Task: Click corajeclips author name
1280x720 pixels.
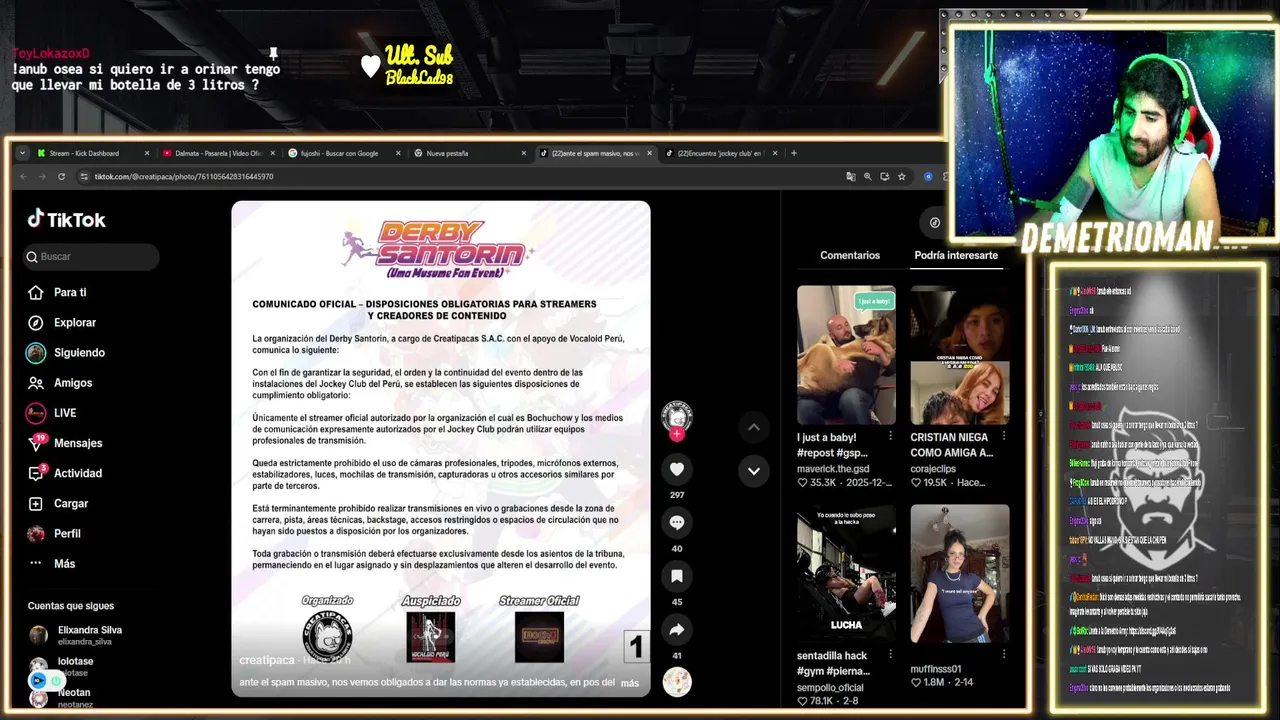Action: 939,469
